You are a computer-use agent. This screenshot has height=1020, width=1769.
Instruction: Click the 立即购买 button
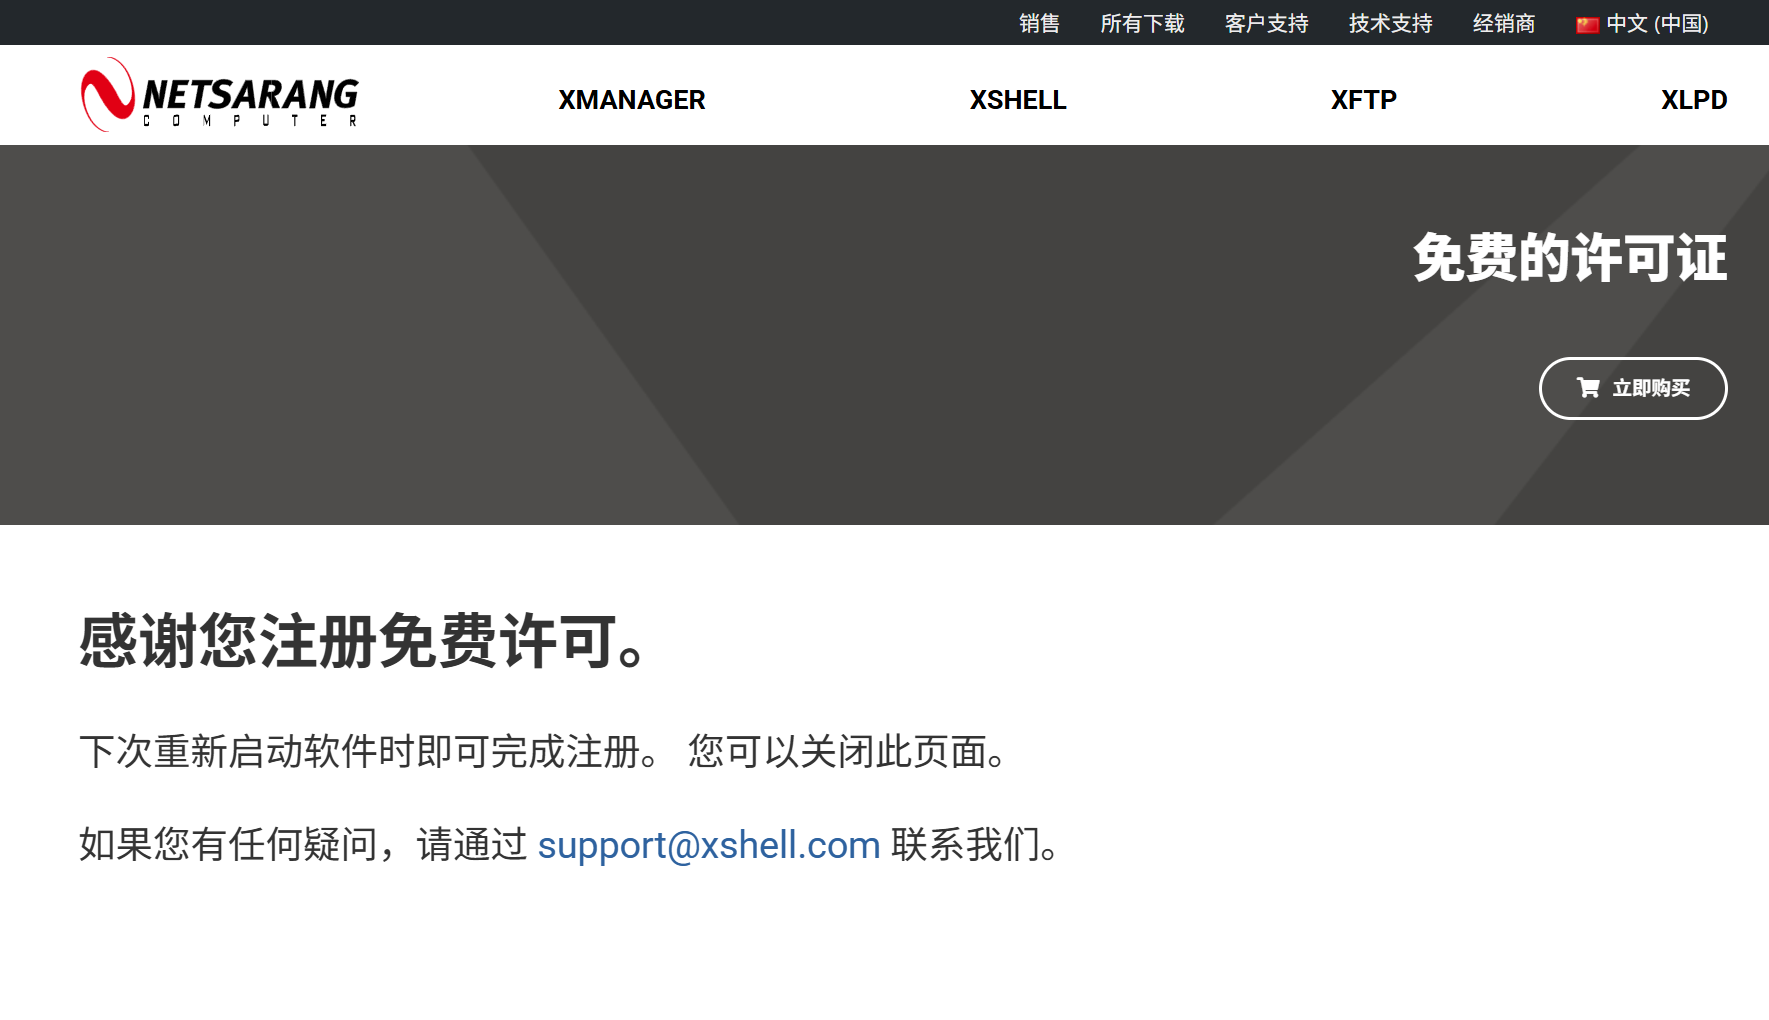click(x=1633, y=388)
